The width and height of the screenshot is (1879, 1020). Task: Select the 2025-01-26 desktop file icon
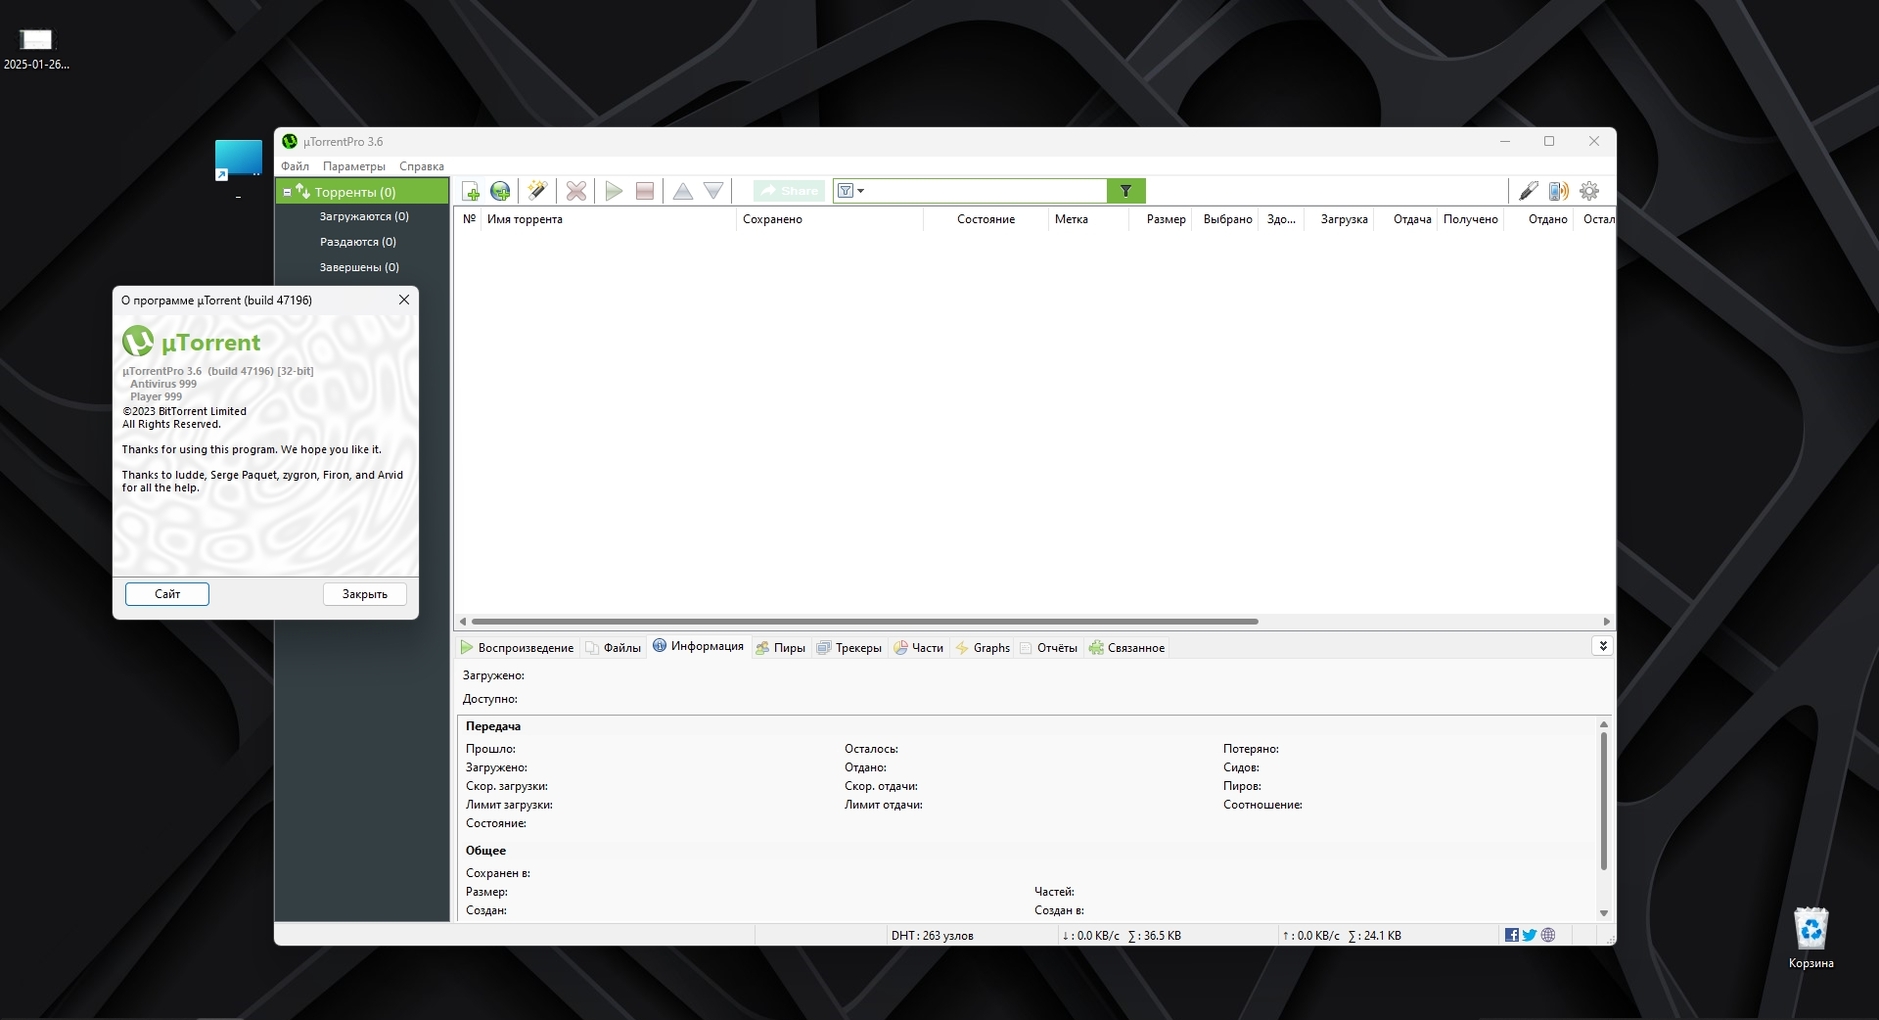point(36,49)
